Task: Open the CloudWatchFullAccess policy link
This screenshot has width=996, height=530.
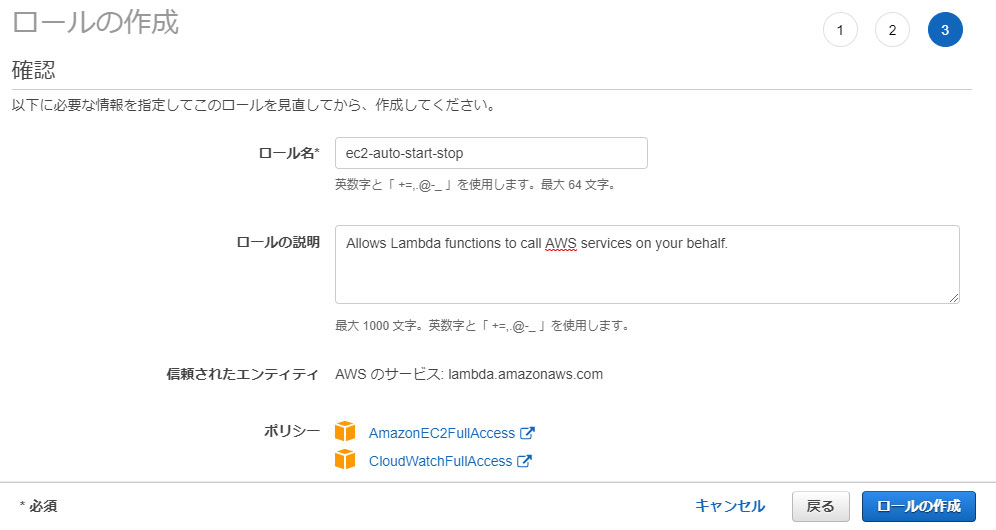Action: (440, 461)
